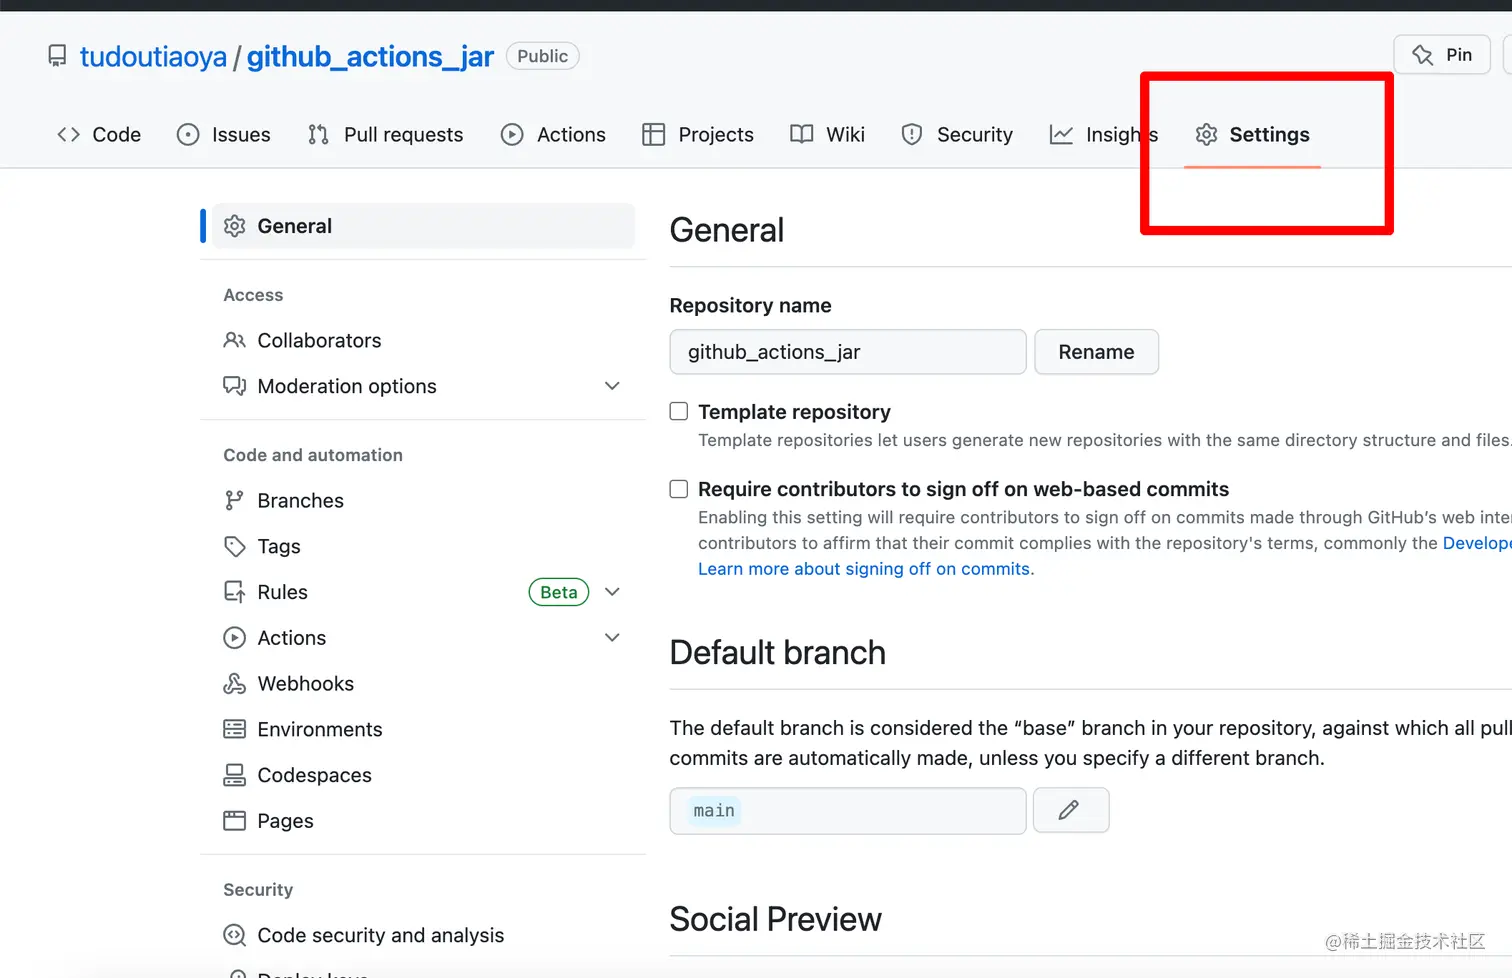Click the Rename button

[x=1096, y=352]
